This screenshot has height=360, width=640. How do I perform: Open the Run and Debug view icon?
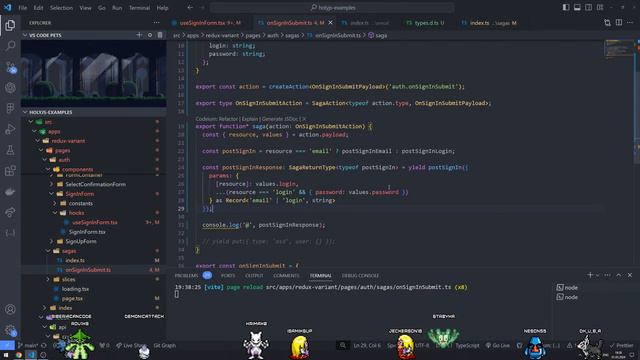pos(10,129)
